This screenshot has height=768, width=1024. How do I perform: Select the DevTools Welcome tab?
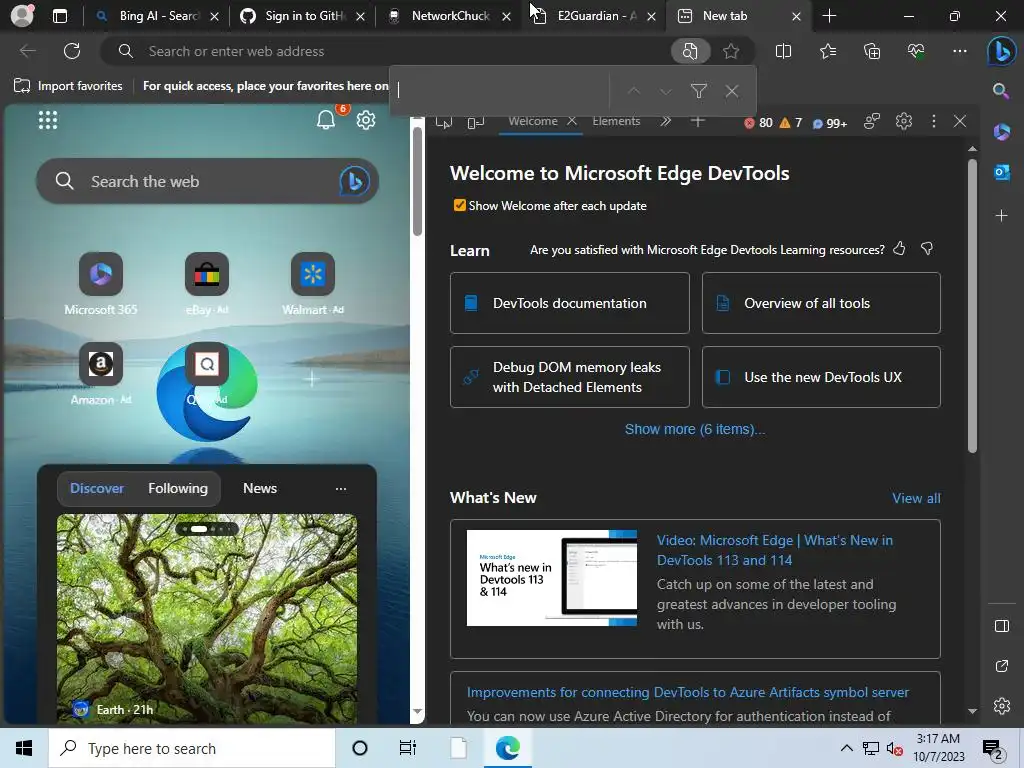[532, 121]
